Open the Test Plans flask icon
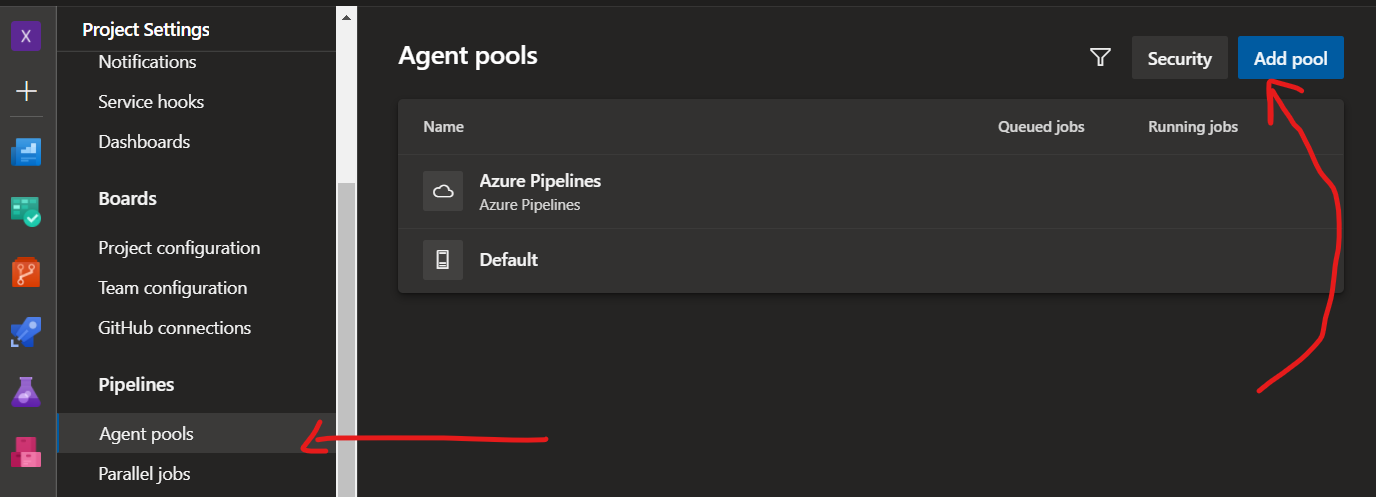 (26, 392)
